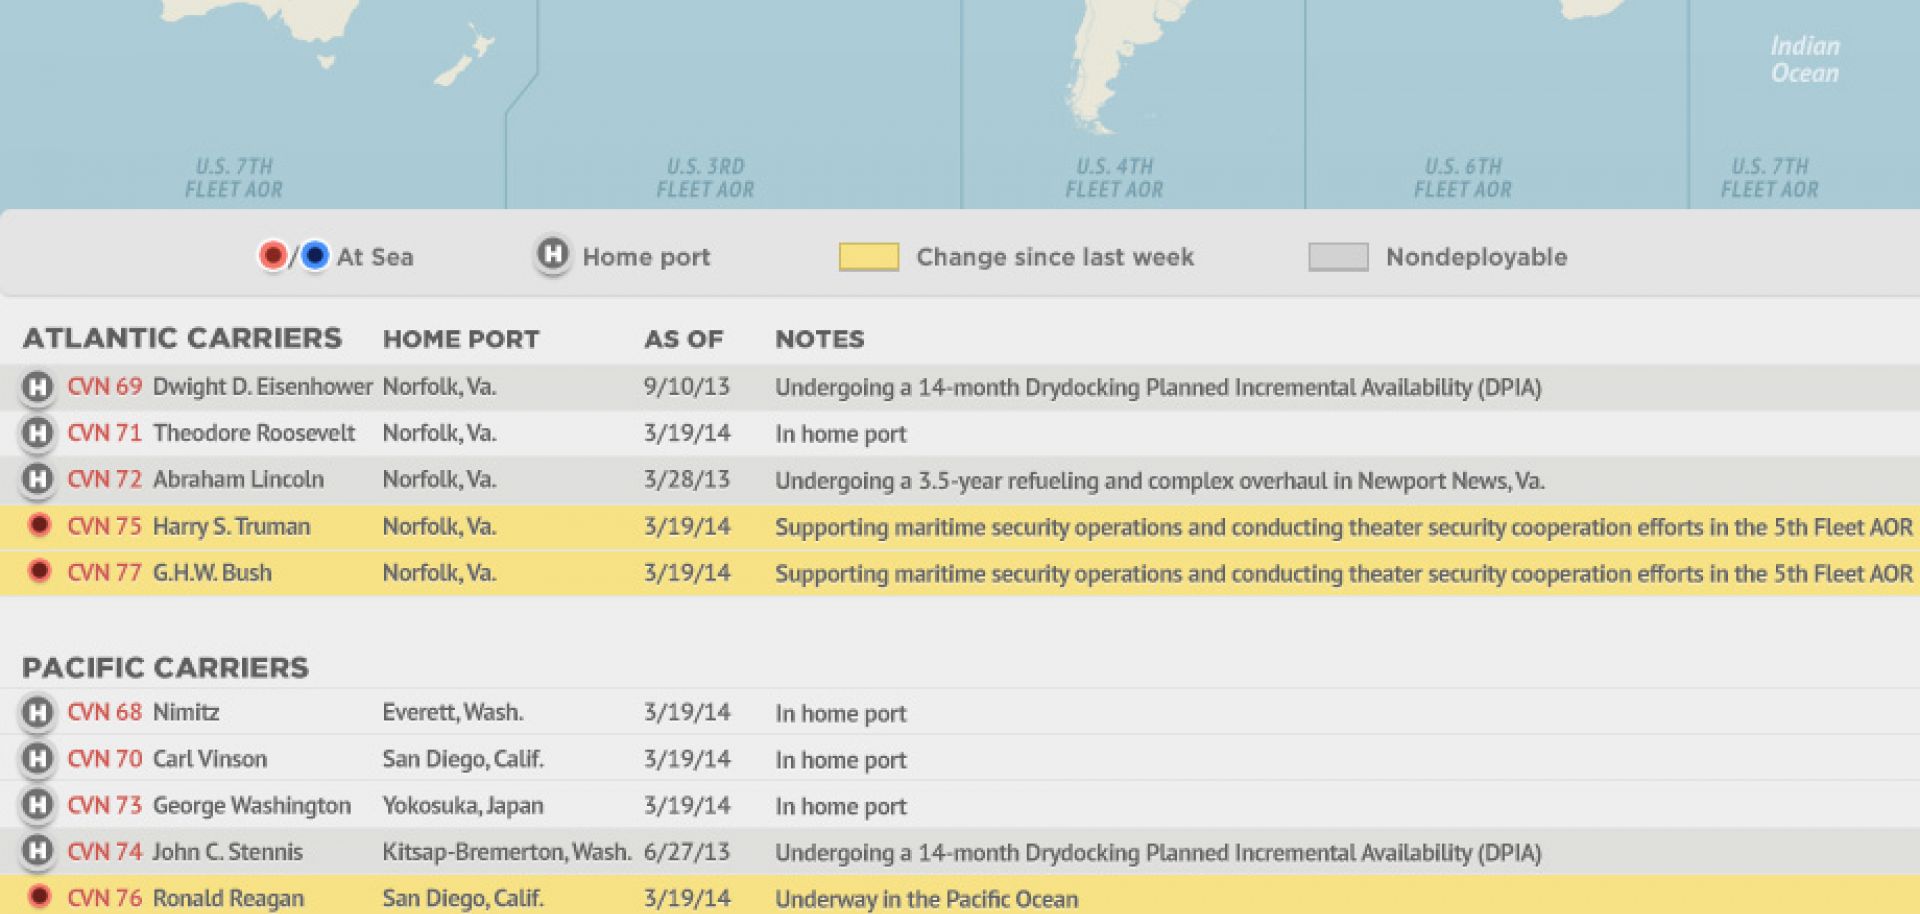The image size is (1920, 914).
Task: Click home port icon for CVN 68 Nimitz
Action: click(x=37, y=713)
